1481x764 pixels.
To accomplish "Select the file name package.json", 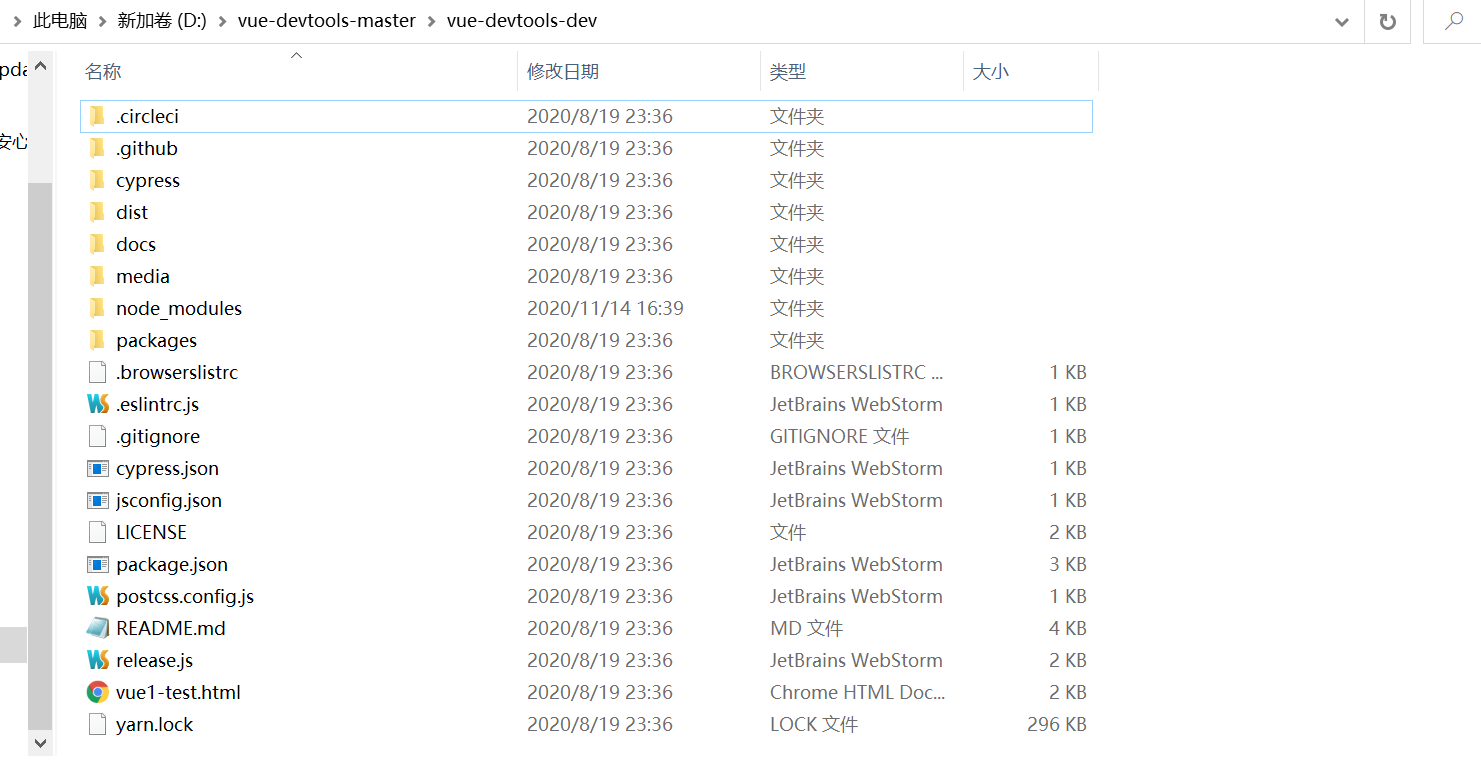I will click(172, 564).
